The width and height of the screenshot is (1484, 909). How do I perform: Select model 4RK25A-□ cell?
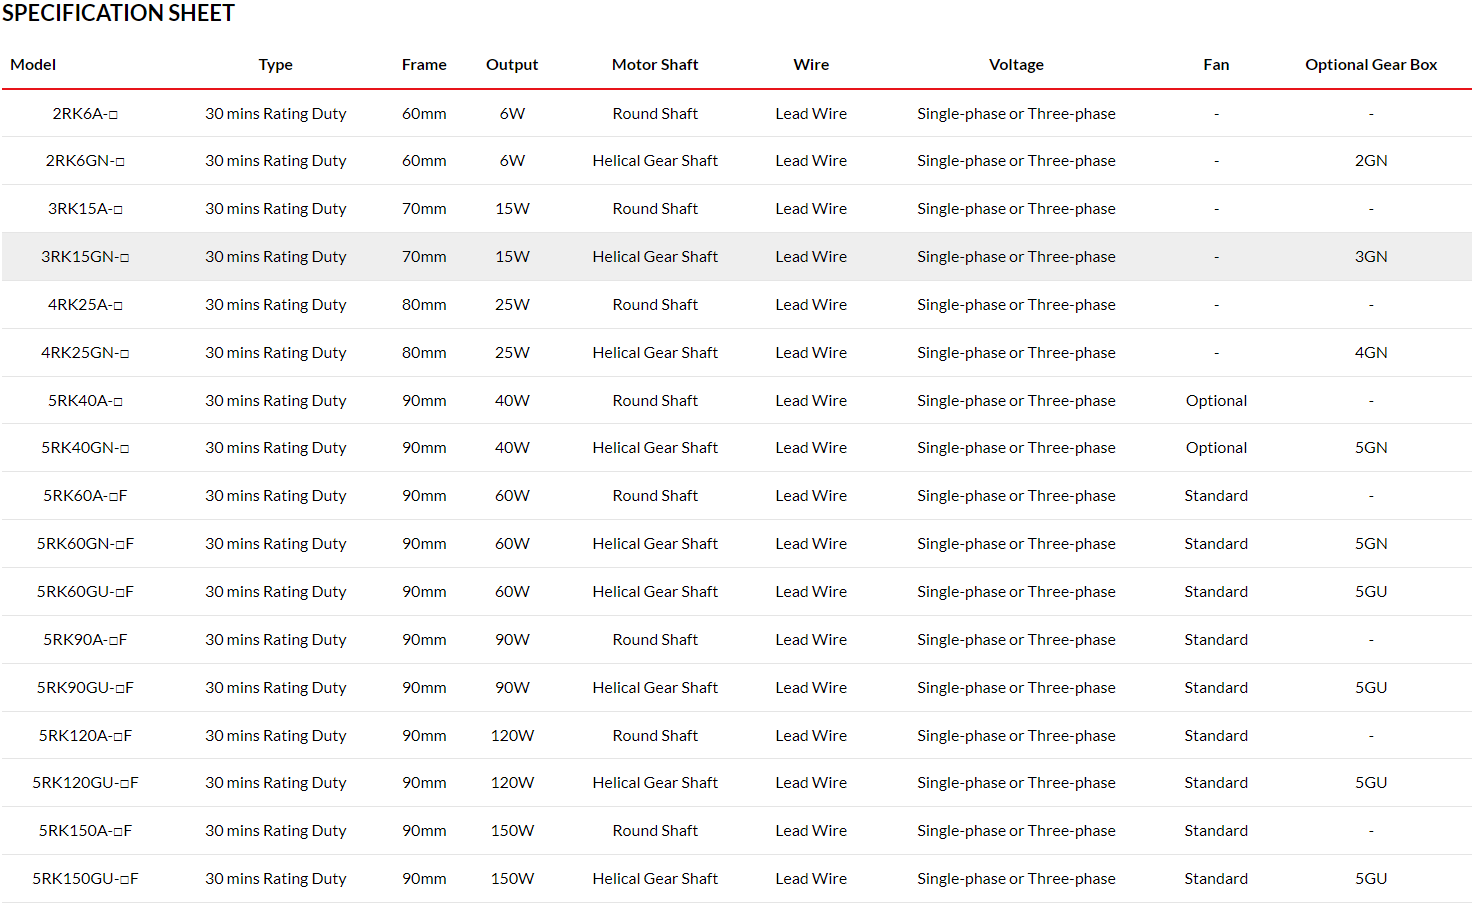(85, 305)
